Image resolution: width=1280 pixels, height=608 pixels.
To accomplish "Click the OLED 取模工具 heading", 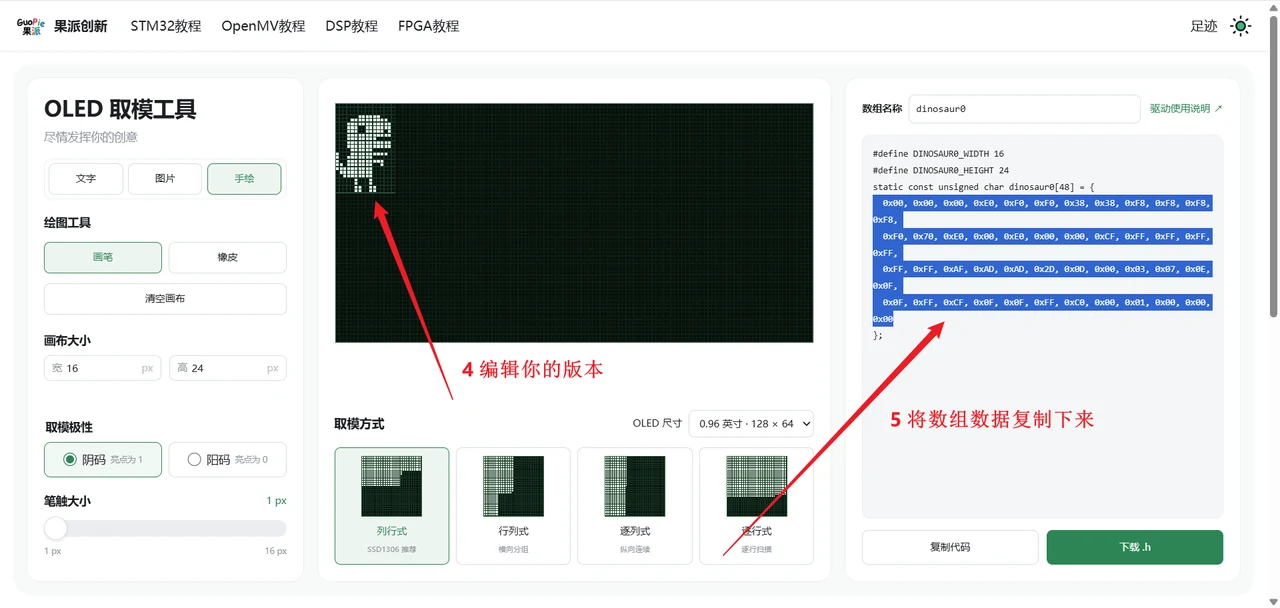I will [120, 109].
